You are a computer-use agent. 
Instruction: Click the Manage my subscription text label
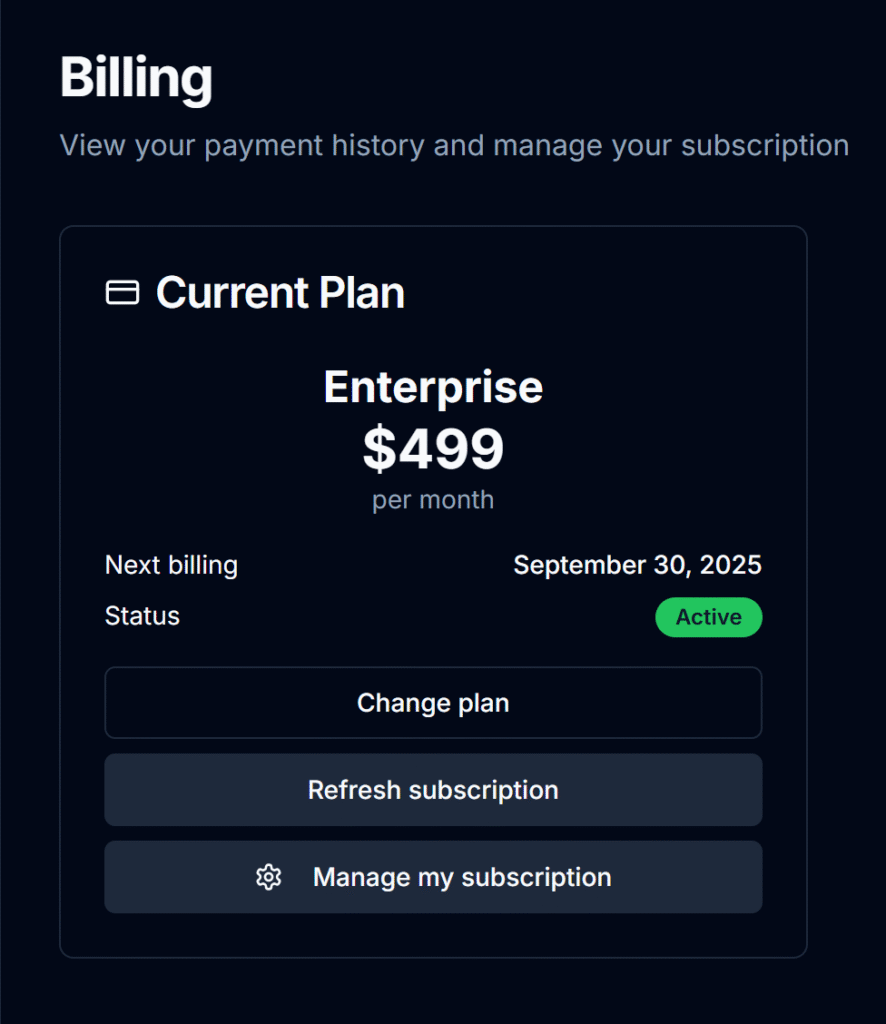point(462,878)
